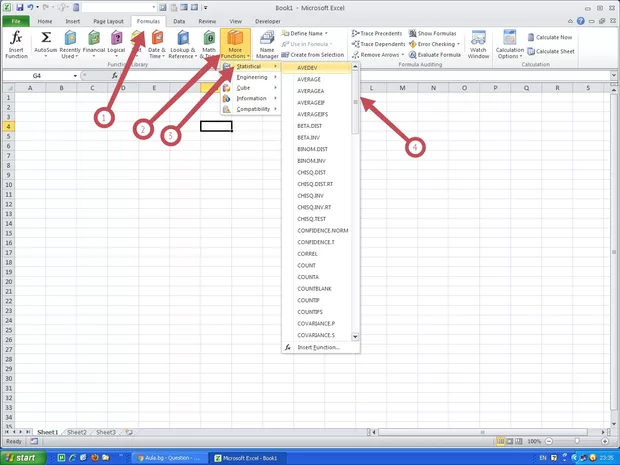Click the function list scroll down arrow

355,336
